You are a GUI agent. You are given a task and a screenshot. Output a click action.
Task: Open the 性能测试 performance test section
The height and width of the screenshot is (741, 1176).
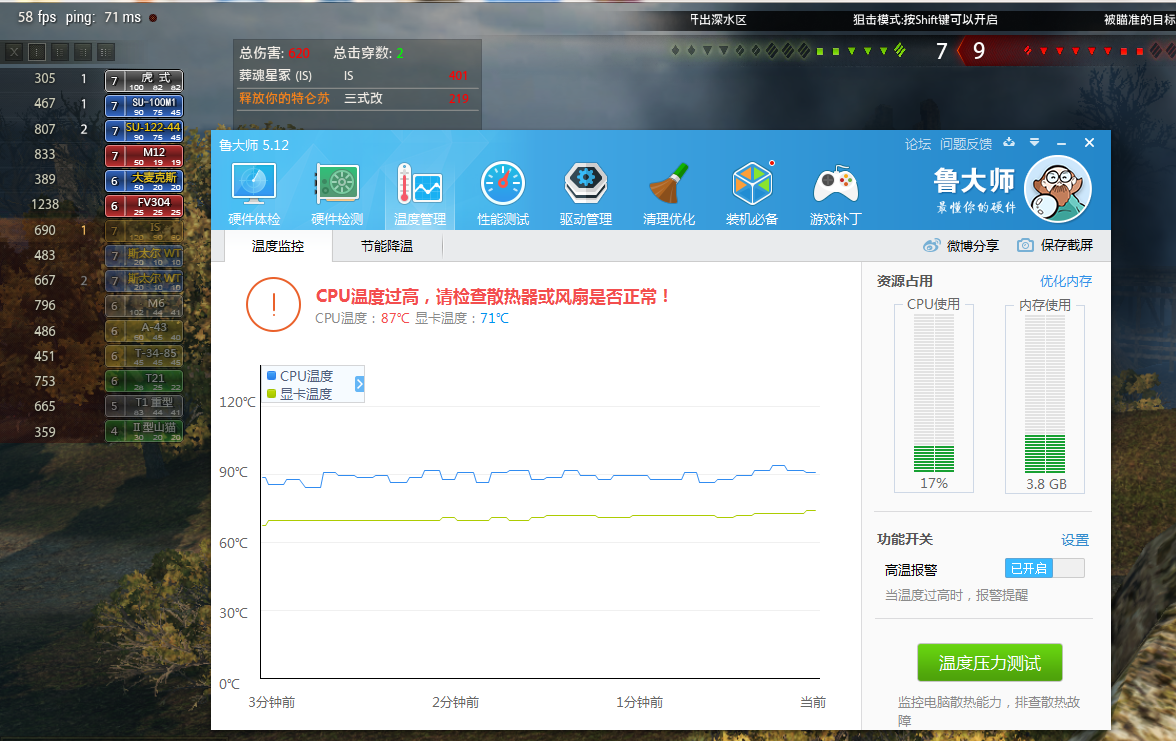(x=502, y=194)
